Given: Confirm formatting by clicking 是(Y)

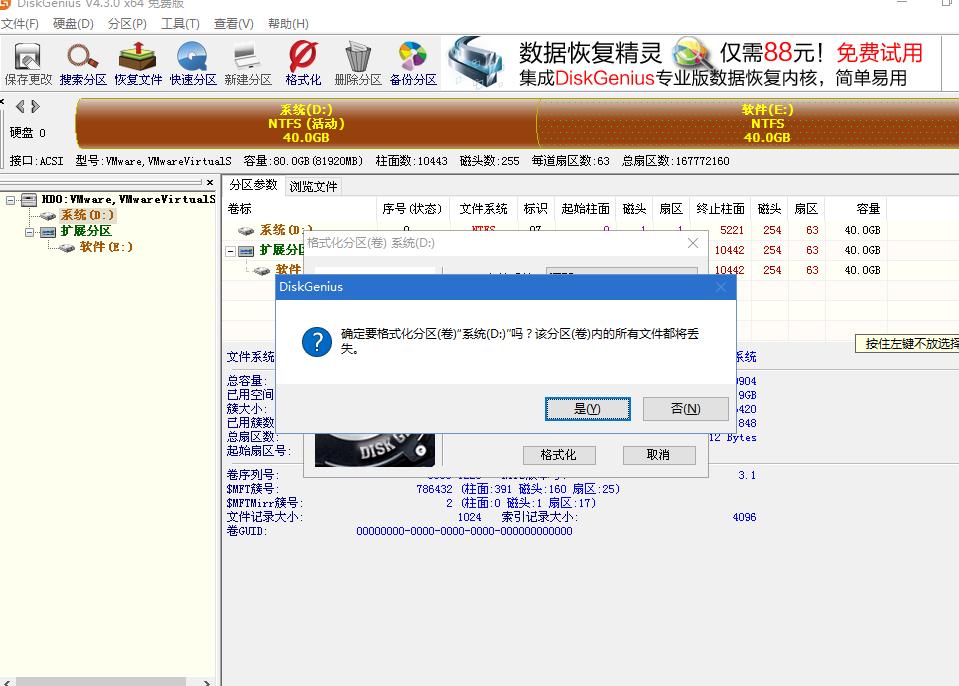Looking at the screenshot, I should click(587, 408).
